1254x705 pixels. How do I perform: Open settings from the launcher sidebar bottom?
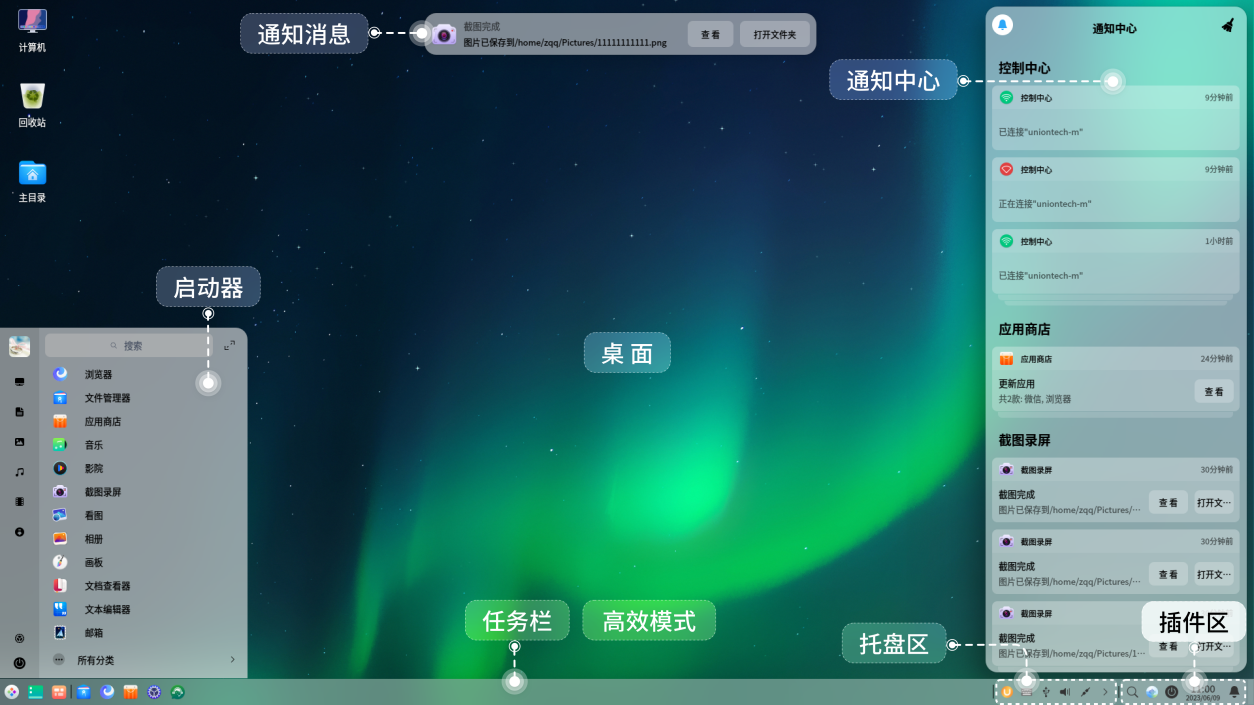coord(19,638)
